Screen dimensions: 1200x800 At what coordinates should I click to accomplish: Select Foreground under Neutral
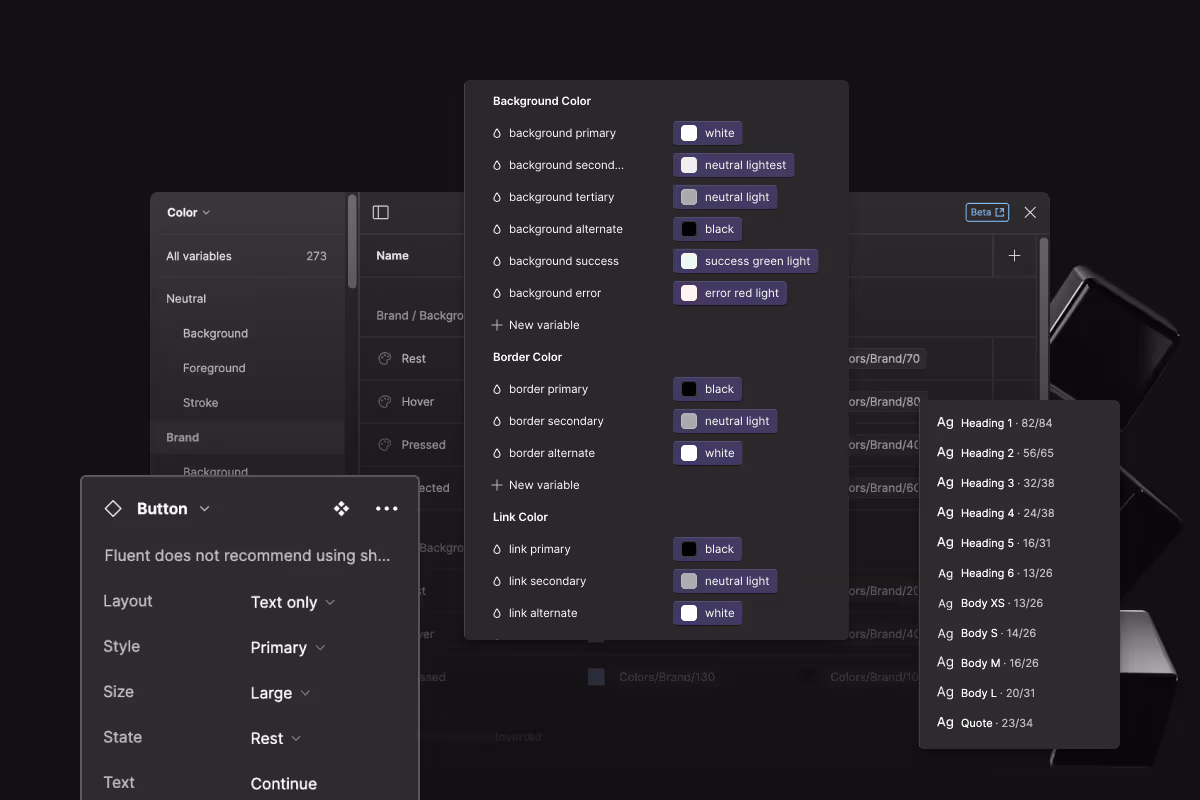(x=214, y=368)
